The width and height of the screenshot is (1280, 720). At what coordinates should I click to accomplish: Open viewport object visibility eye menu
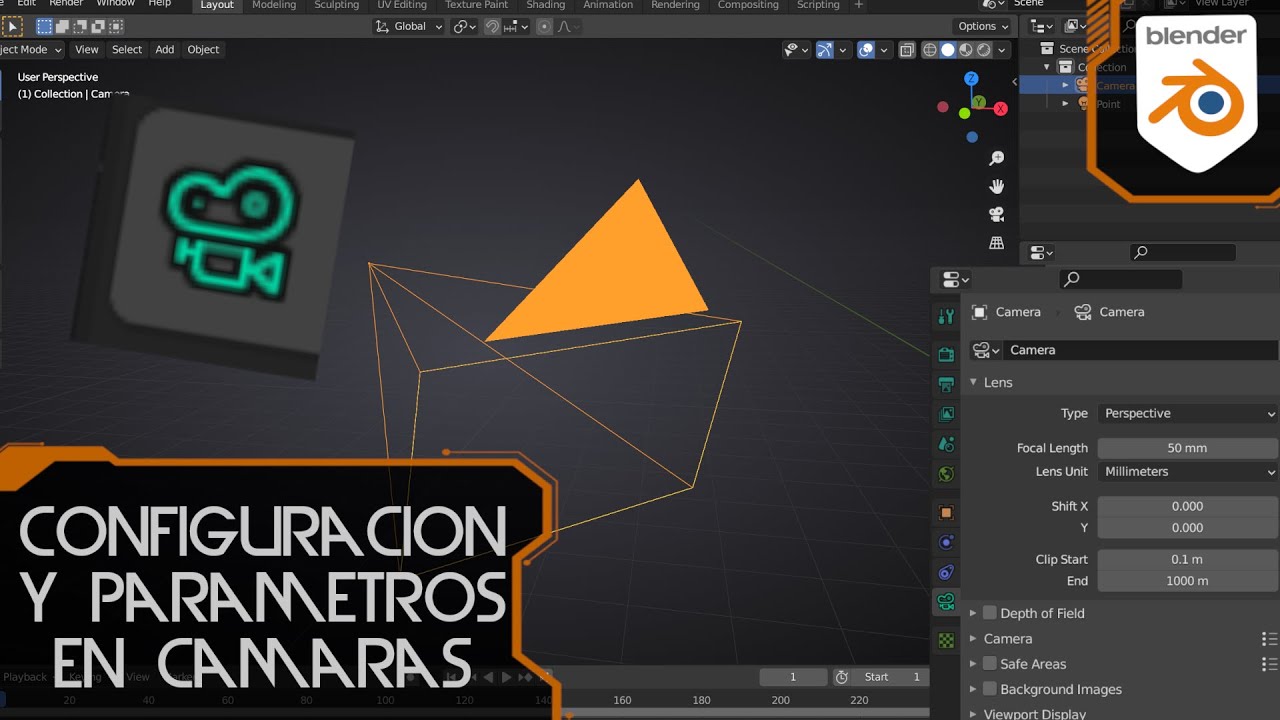[796, 50]
